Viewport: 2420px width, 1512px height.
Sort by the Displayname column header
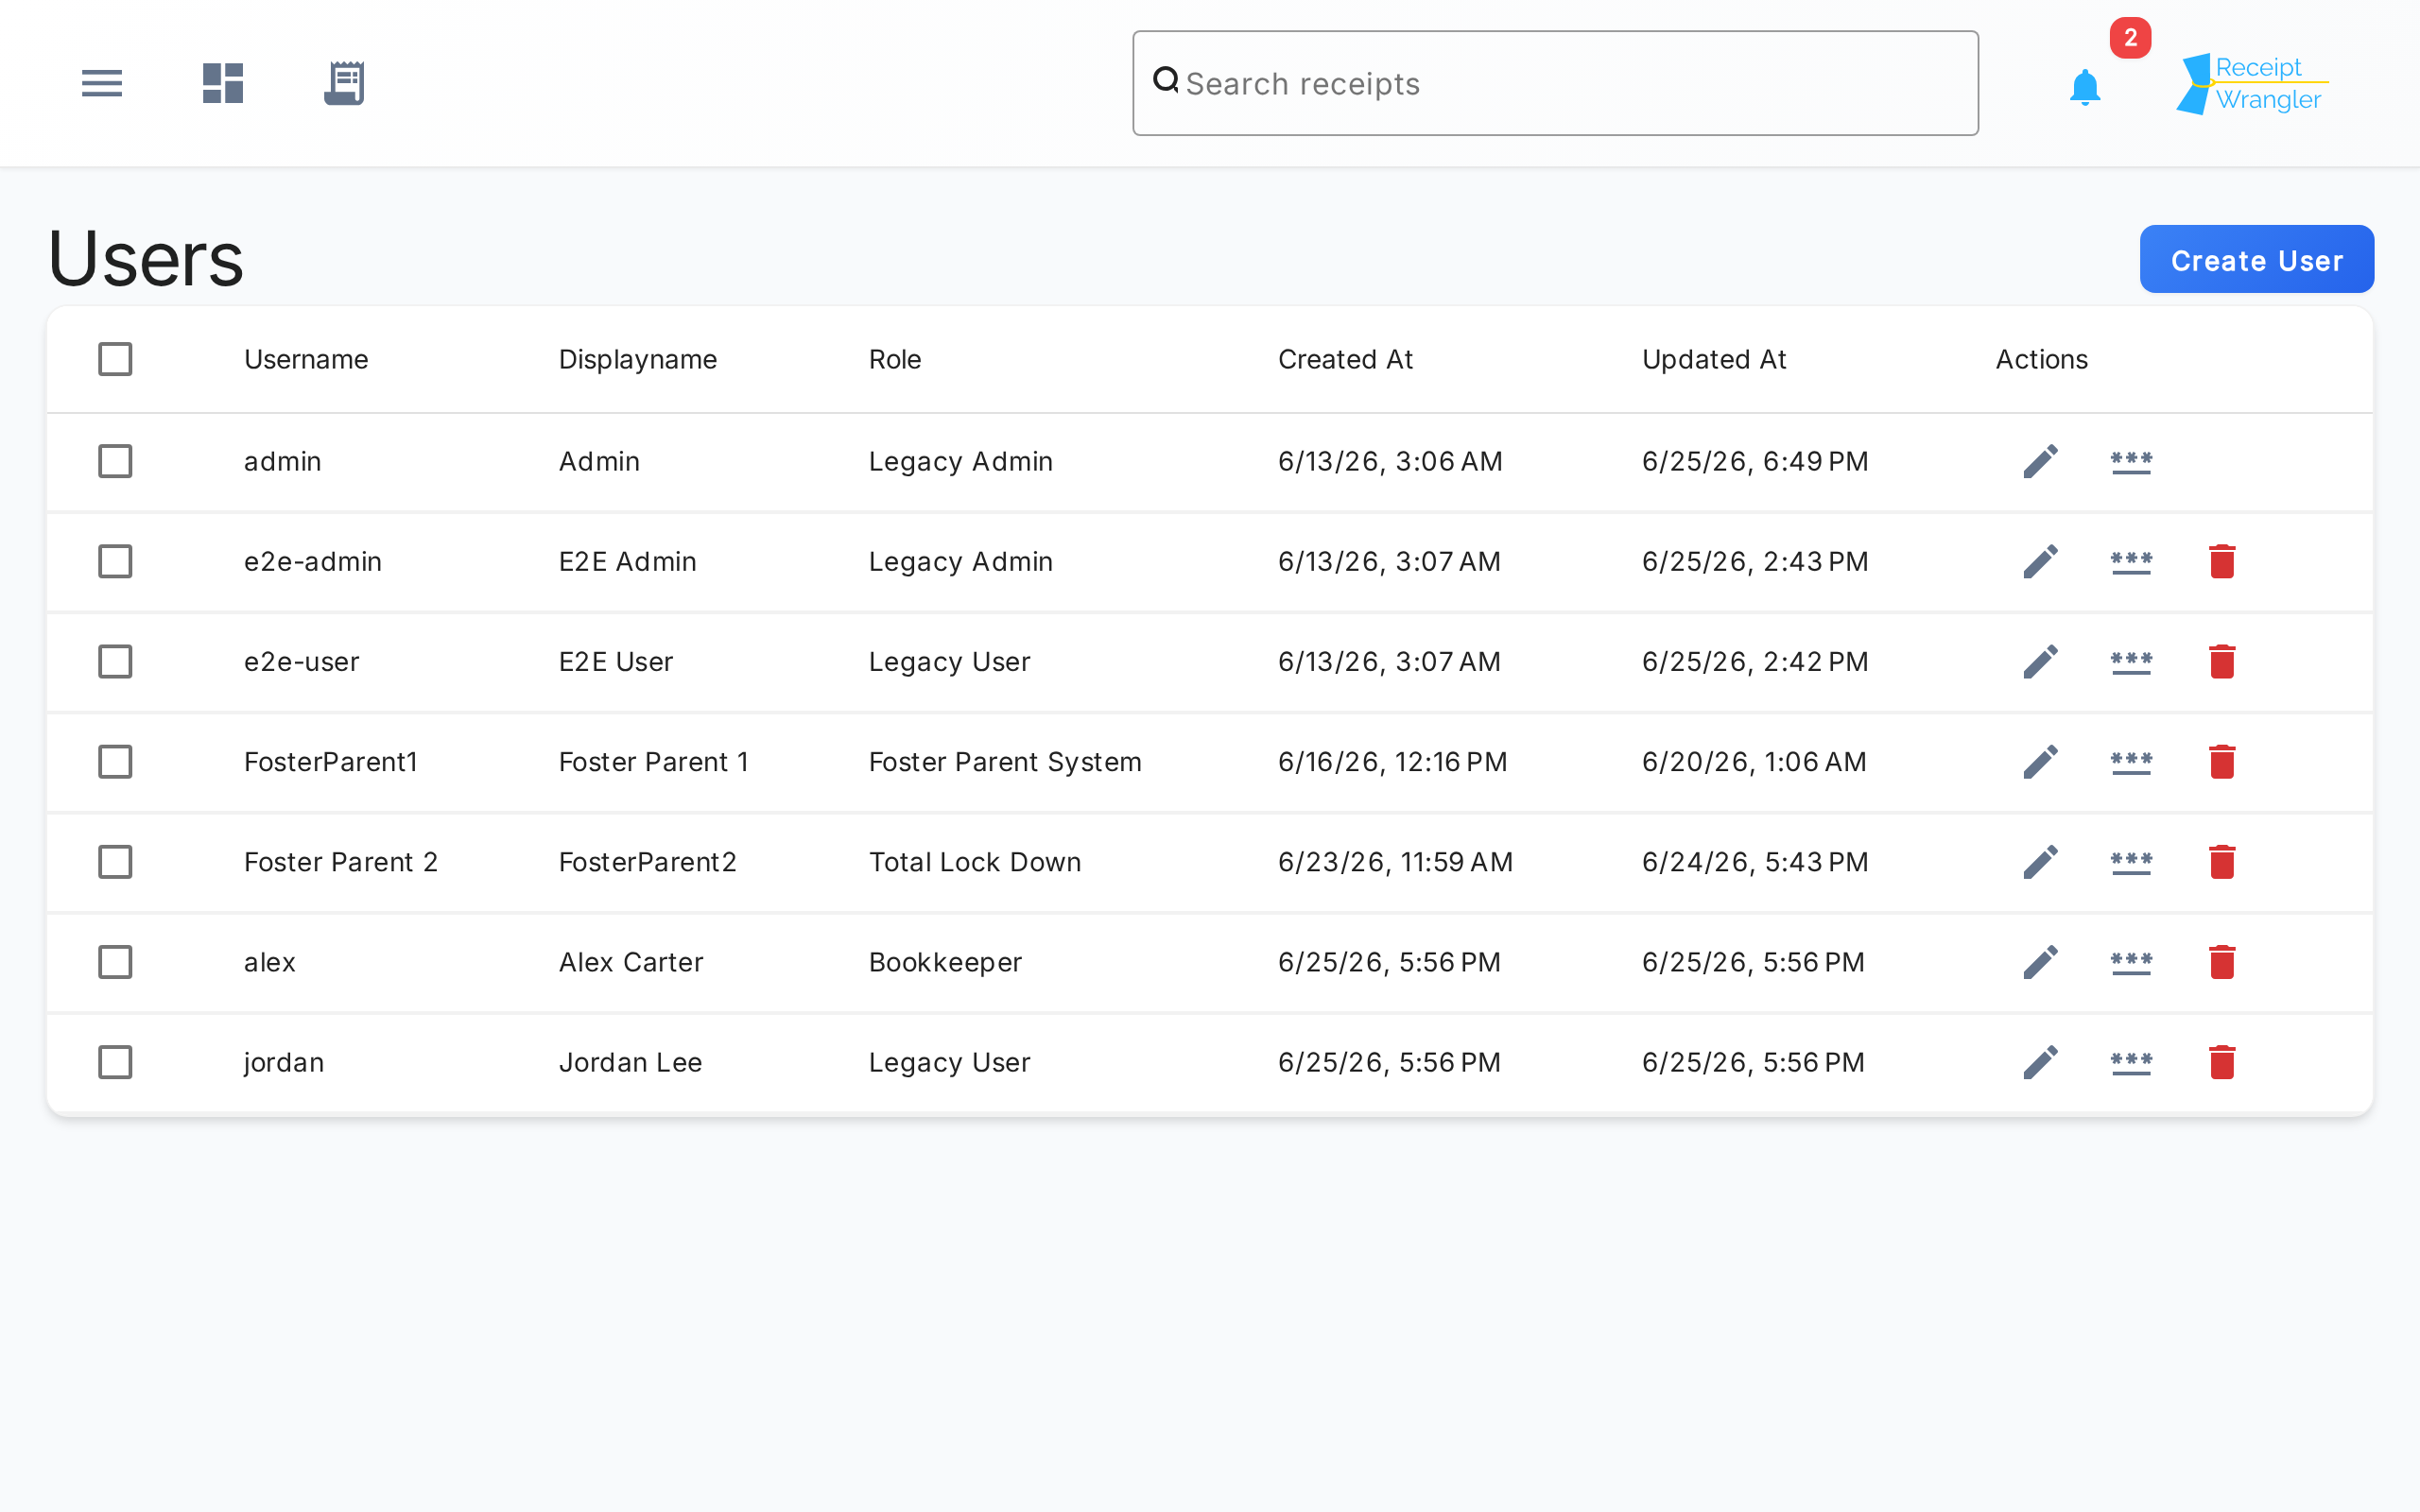[x=638, y=359]
